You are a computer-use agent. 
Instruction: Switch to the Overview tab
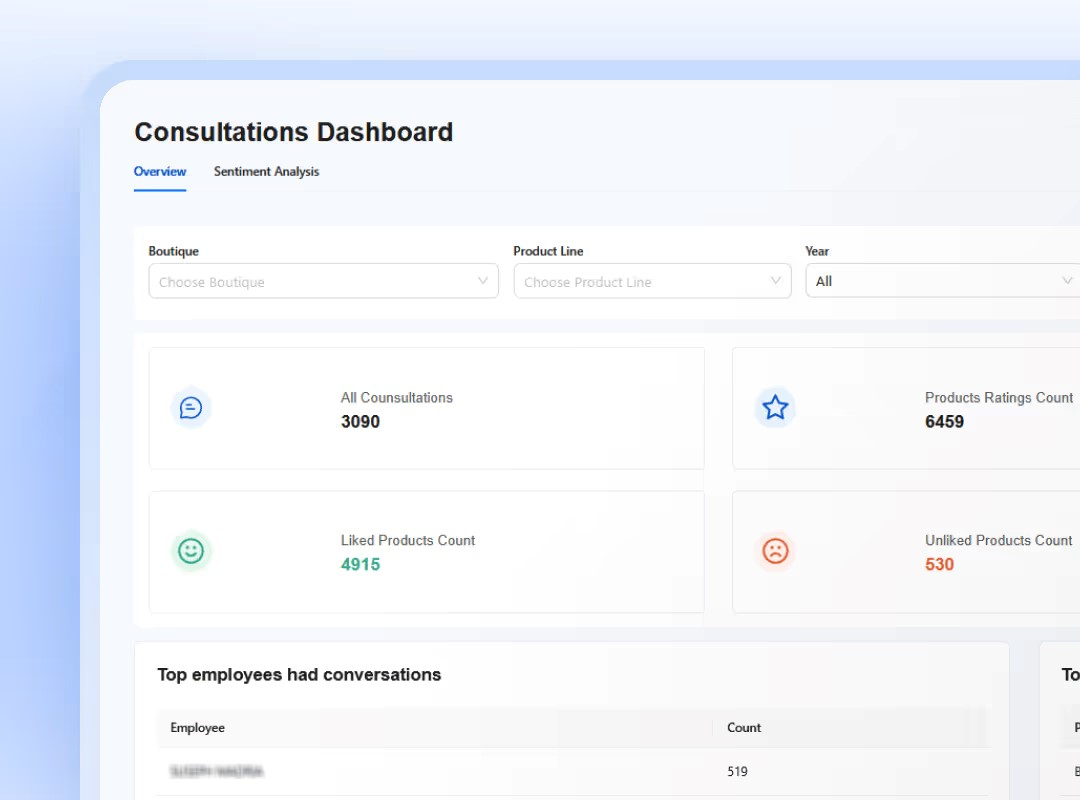pyautogui.click(x=160, y=172)
